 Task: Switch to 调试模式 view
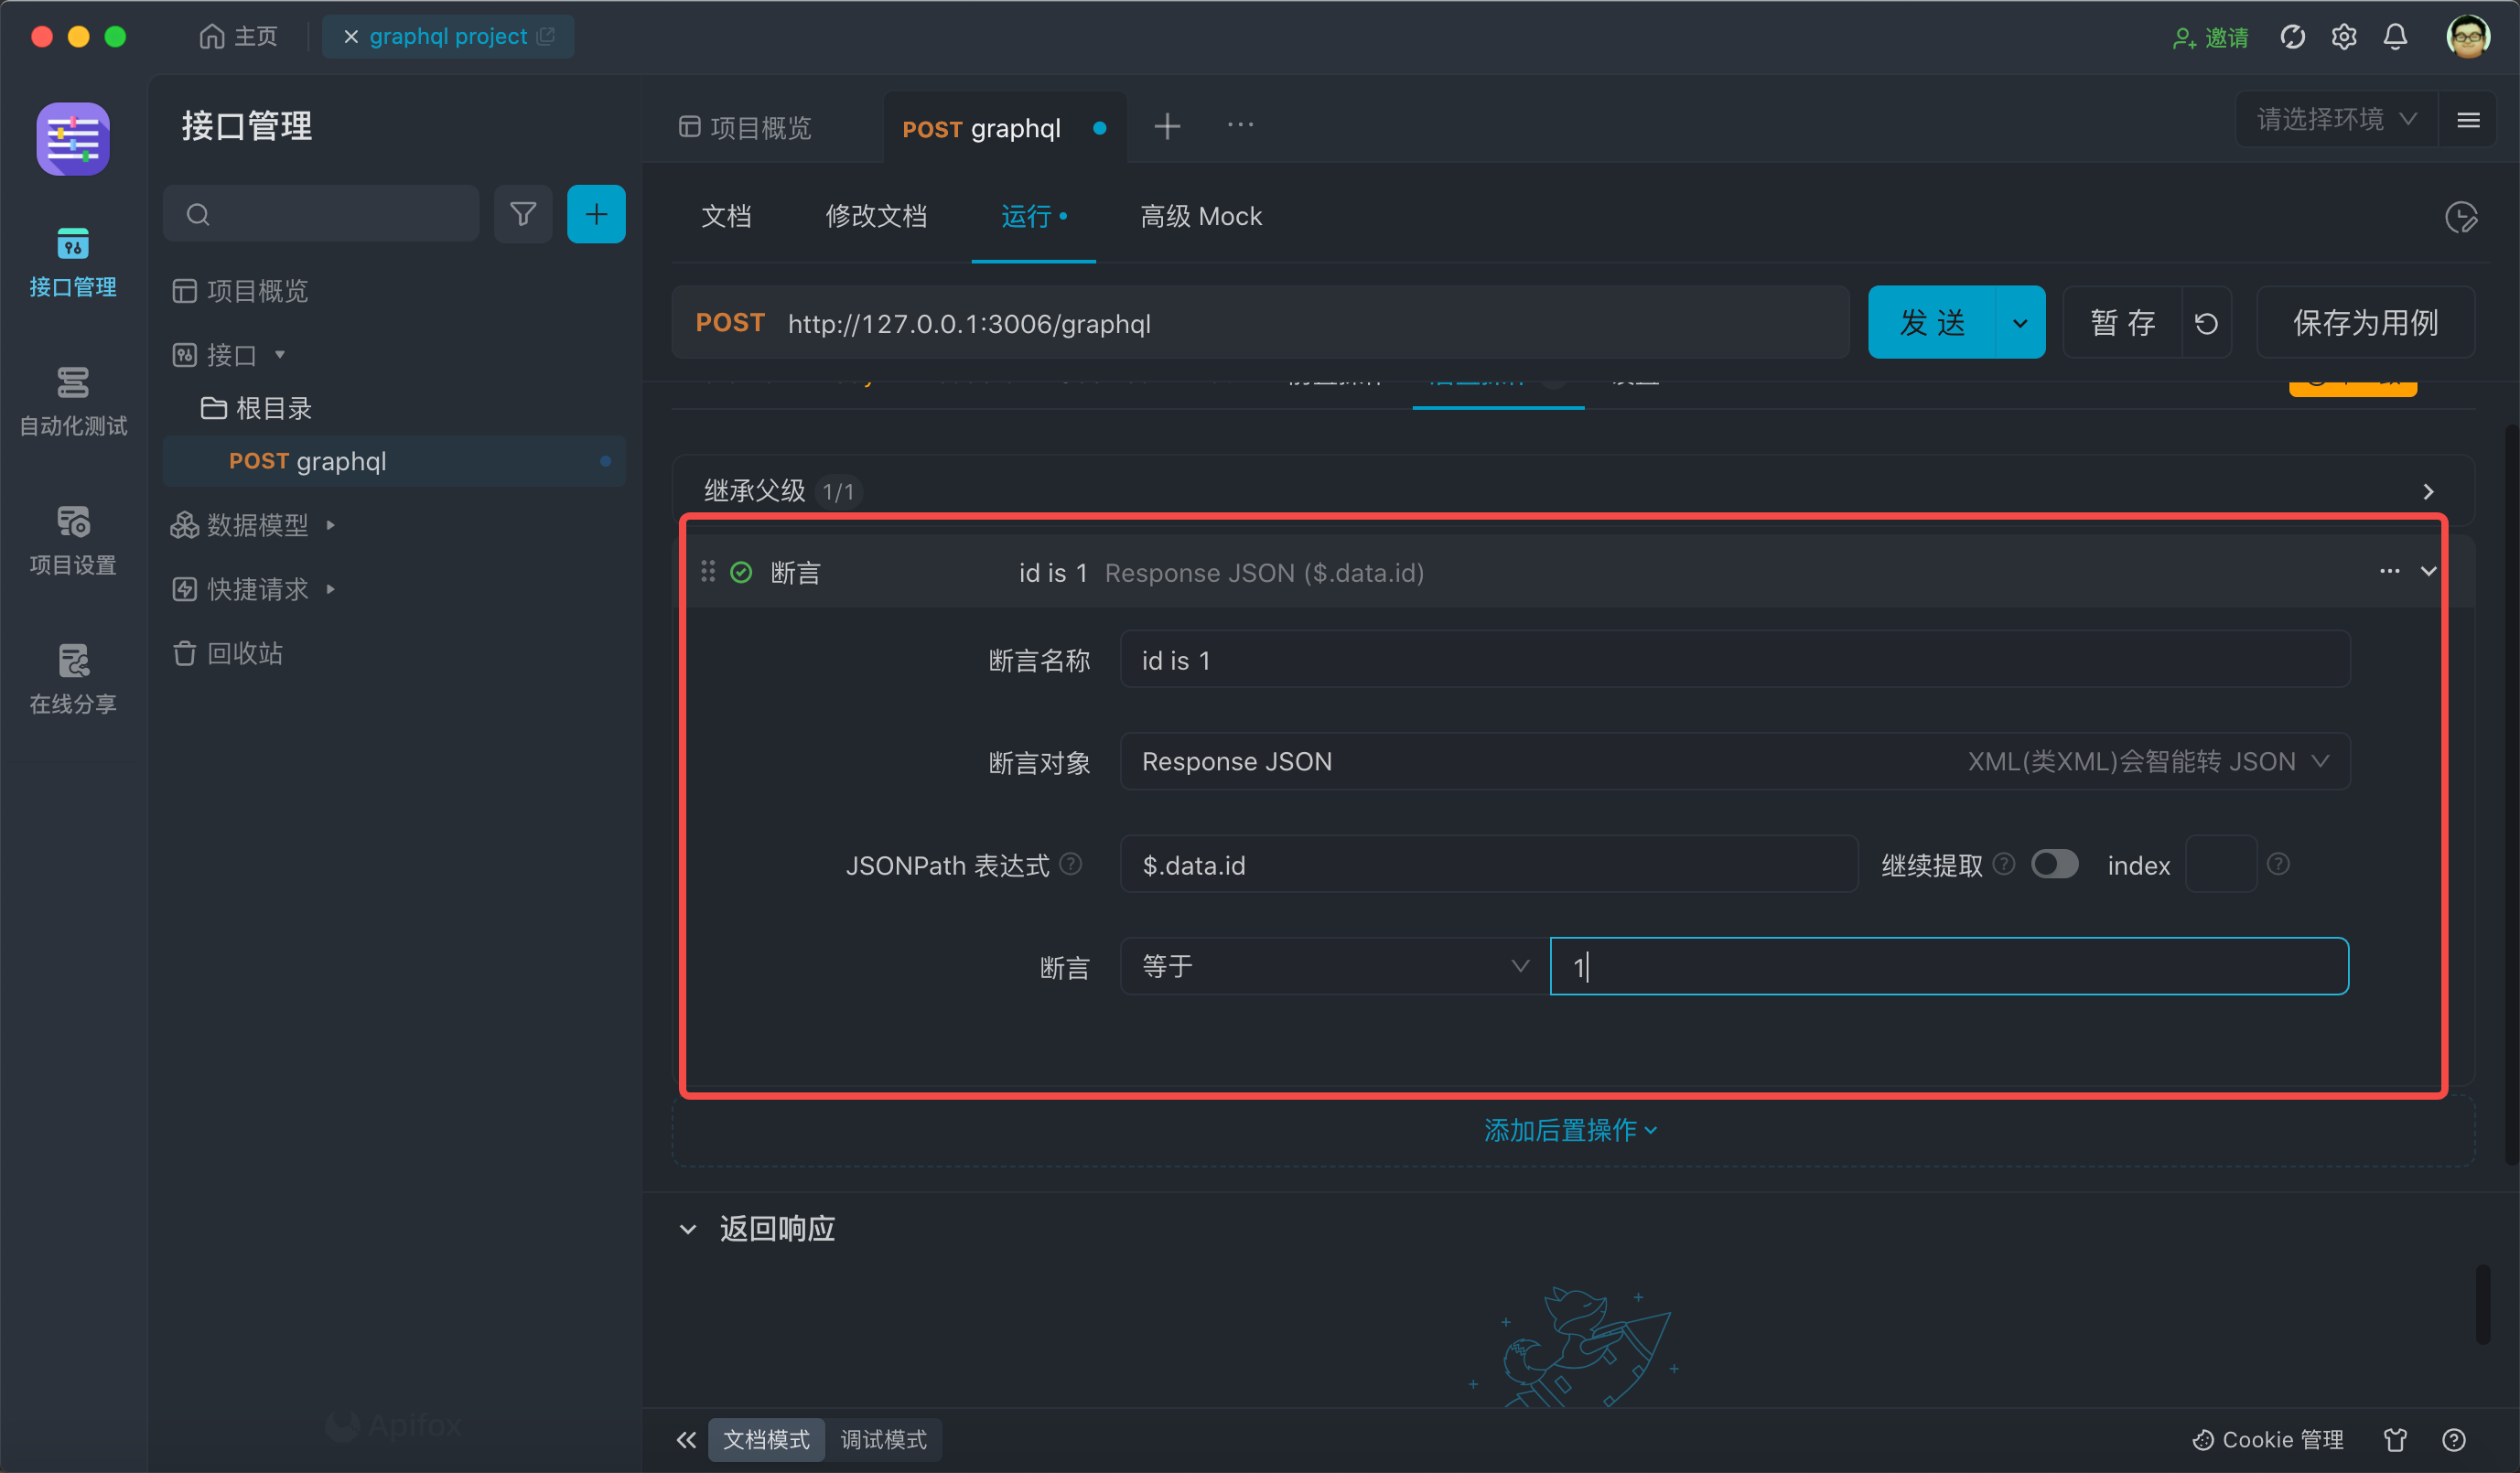(883, 1439)
